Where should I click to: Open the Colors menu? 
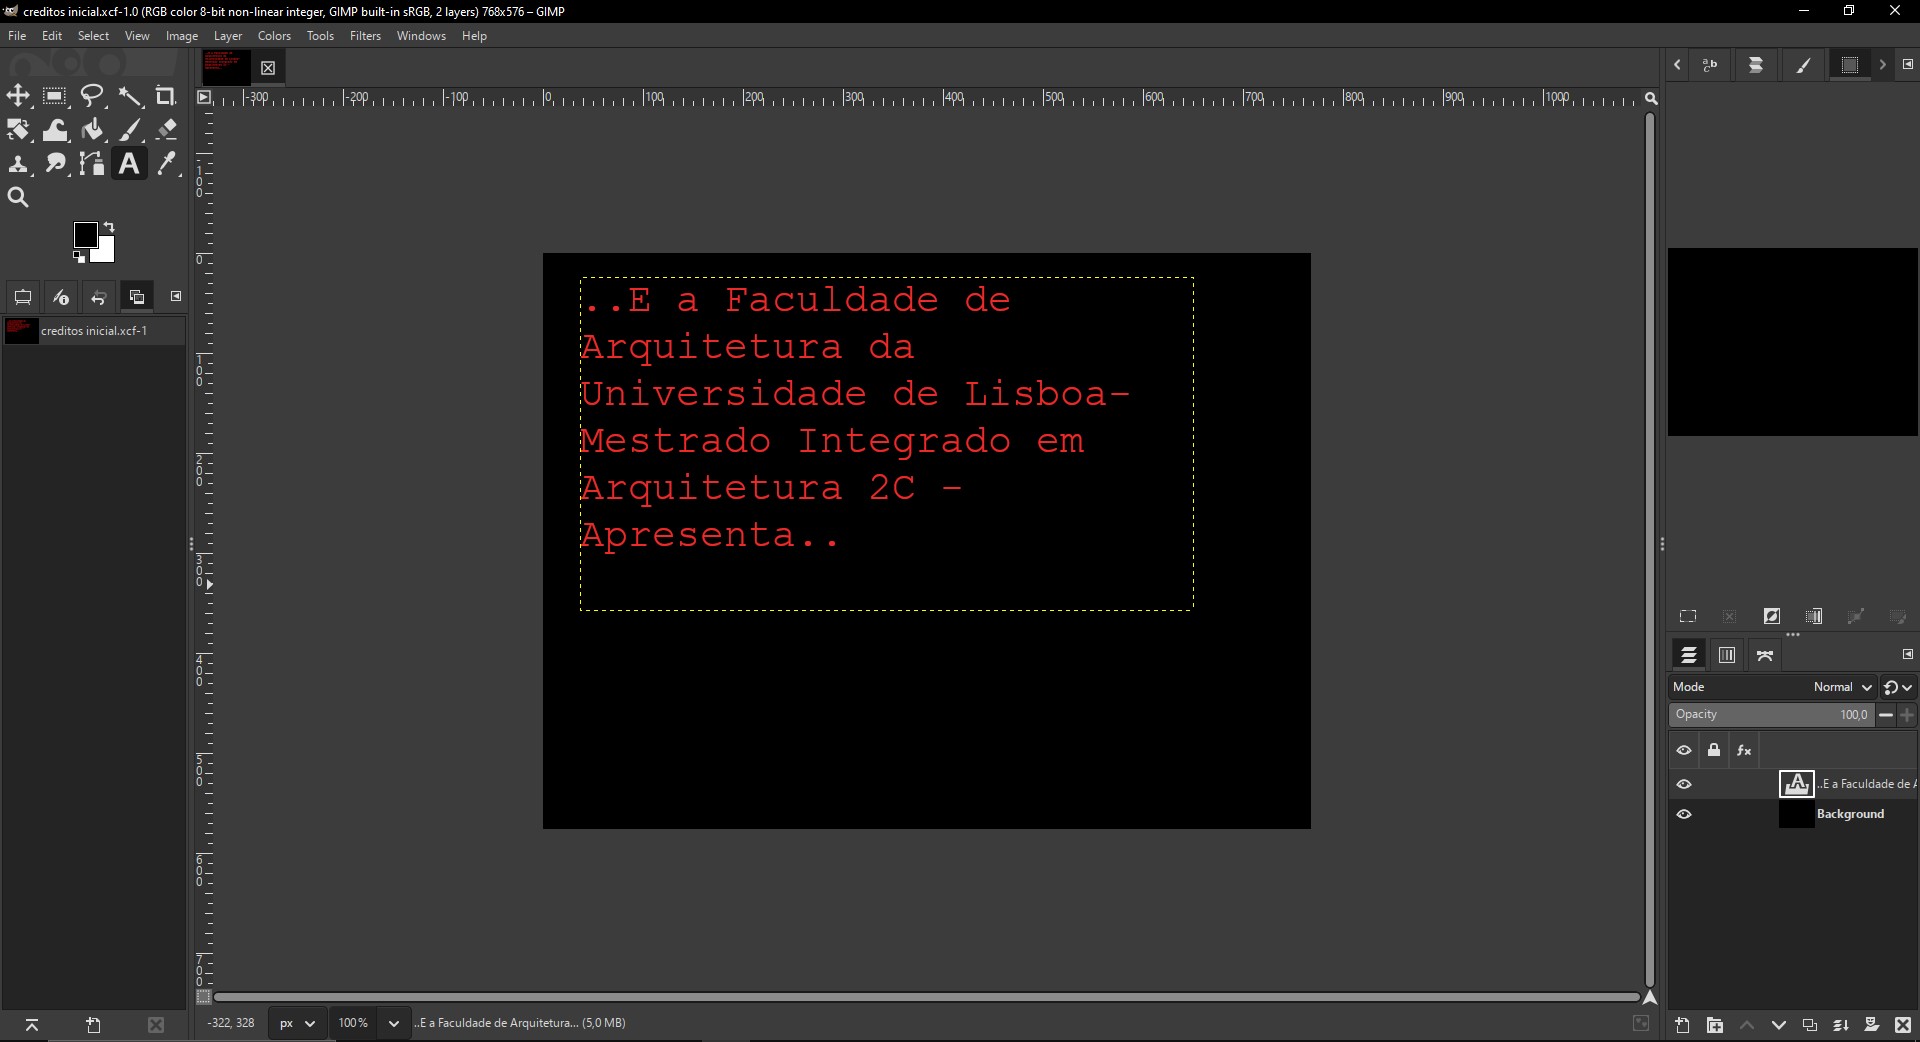pos(274,36)
